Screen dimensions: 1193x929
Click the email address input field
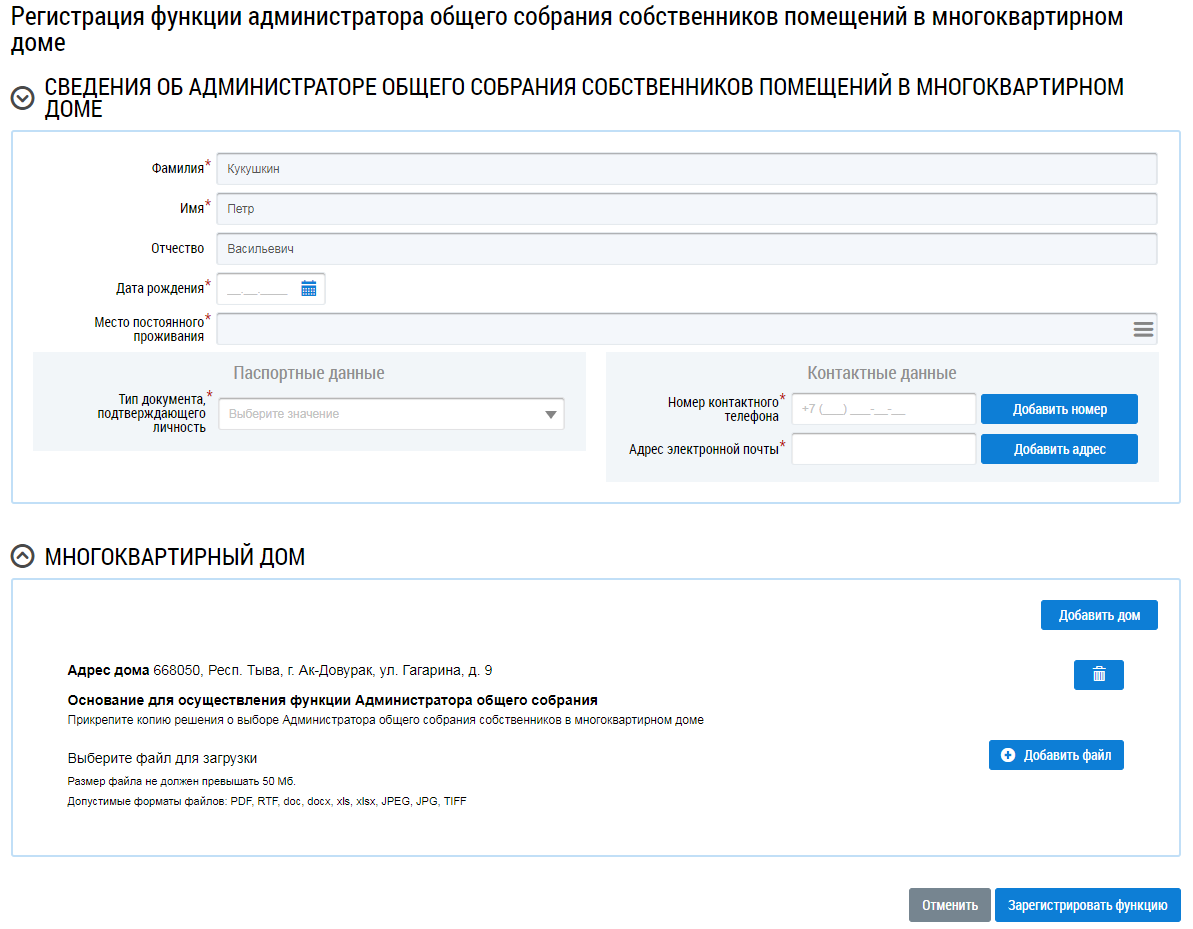(x=883, y=449)
